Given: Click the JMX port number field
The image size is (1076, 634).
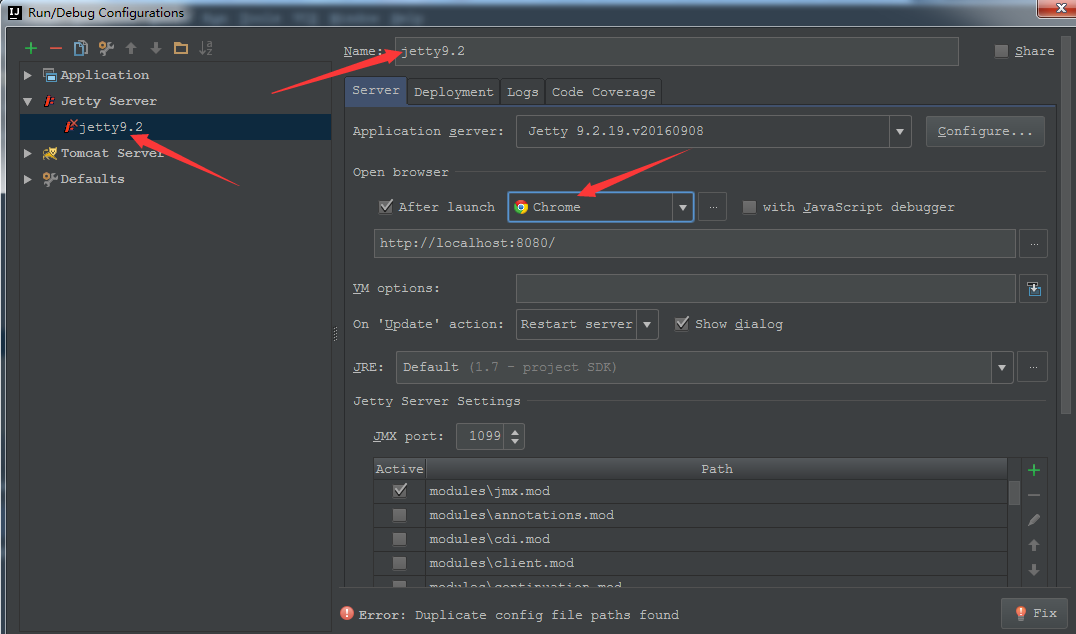Looking at the screenshot, I should point(480,436).
